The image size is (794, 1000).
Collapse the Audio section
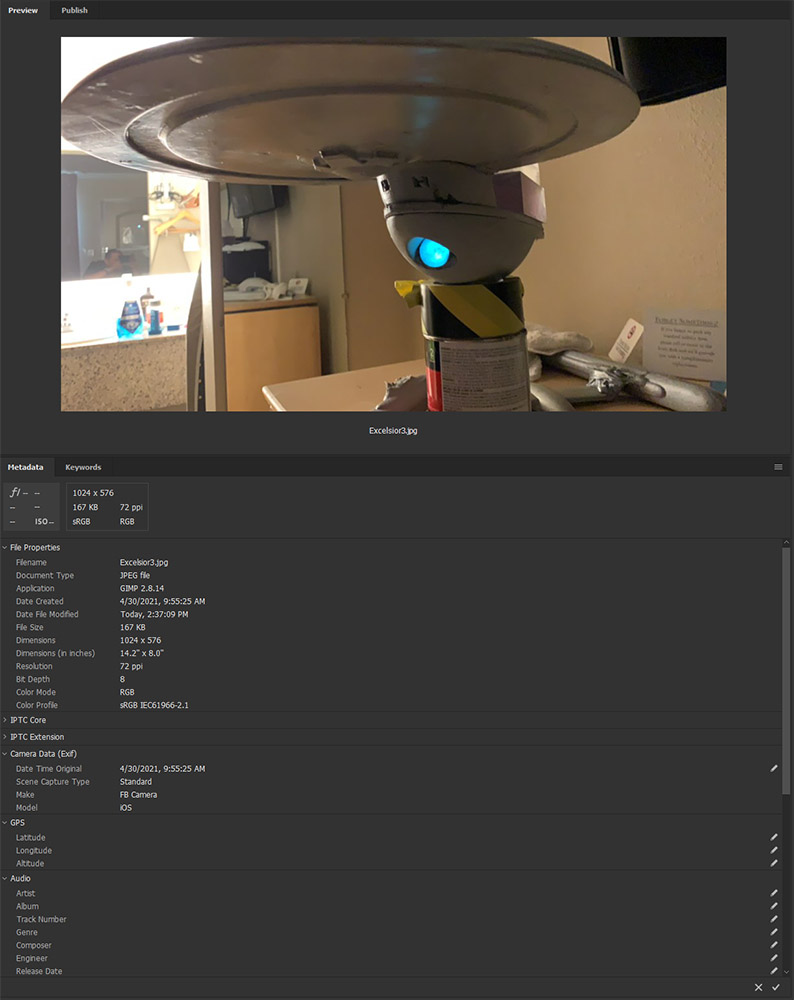[x=5, y=878]
